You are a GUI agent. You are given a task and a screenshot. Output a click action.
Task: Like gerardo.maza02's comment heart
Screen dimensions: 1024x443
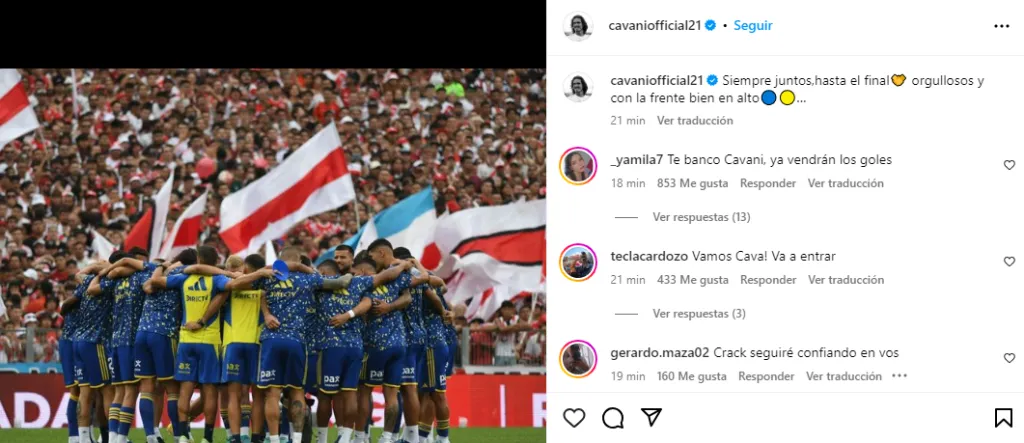1009,358
